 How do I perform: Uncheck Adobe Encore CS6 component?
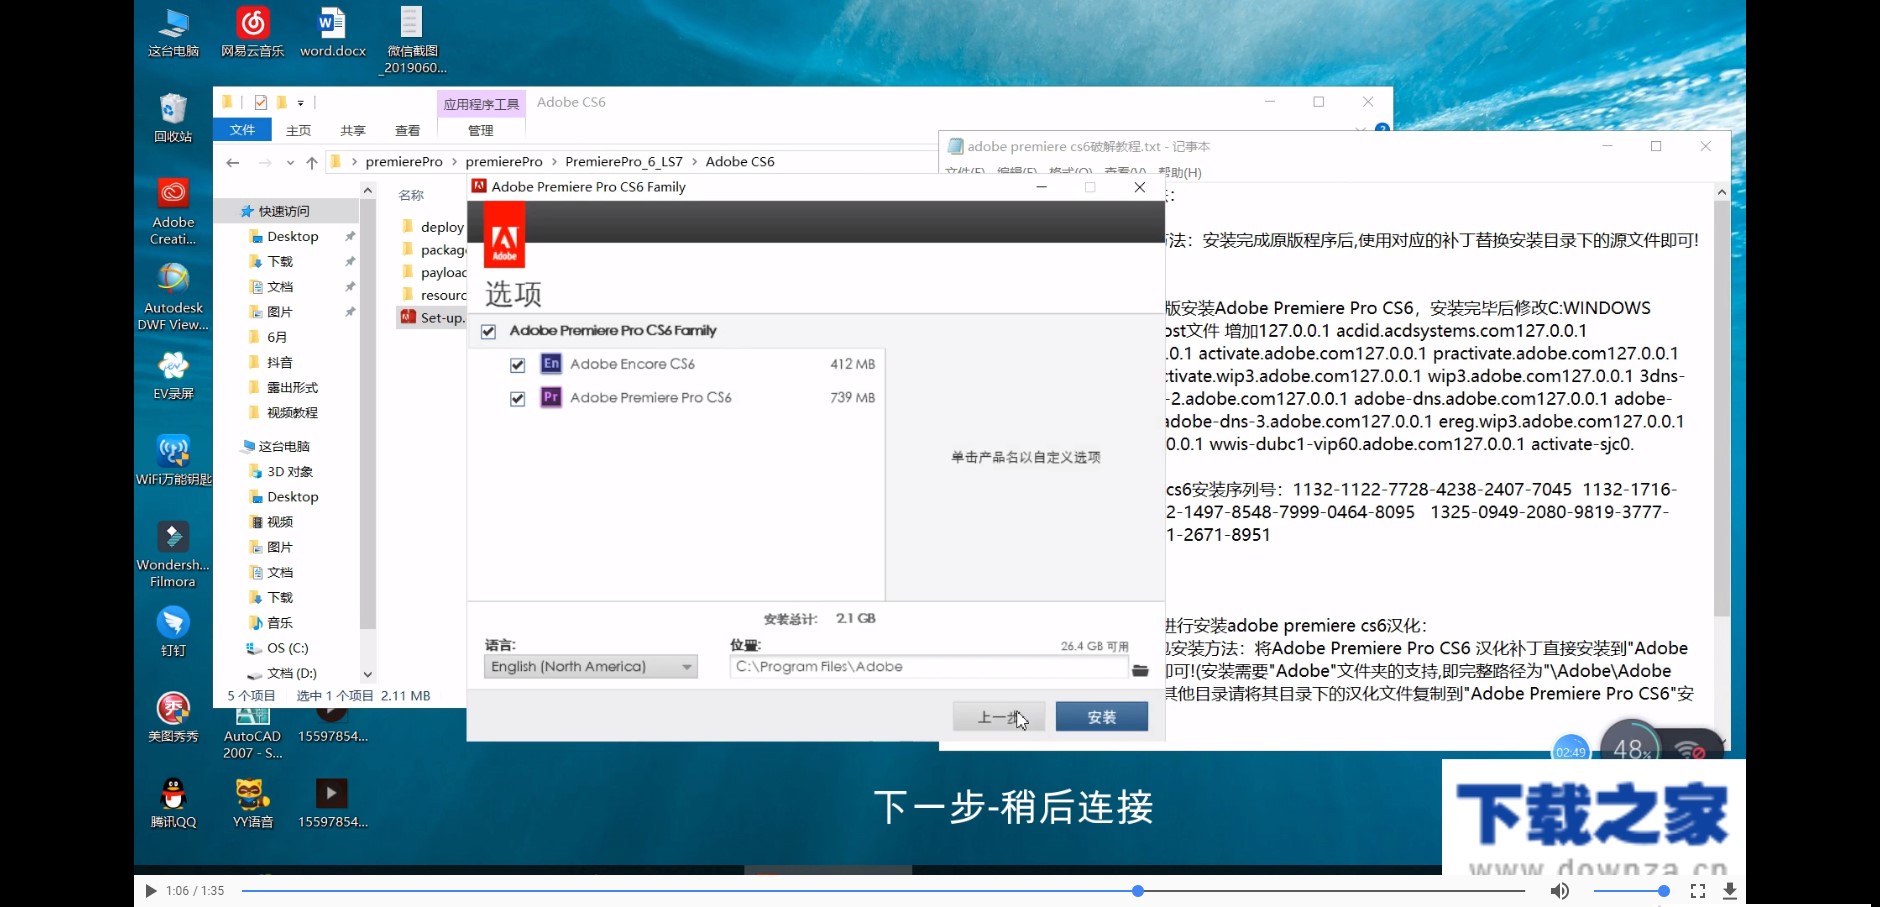(518, 364)
